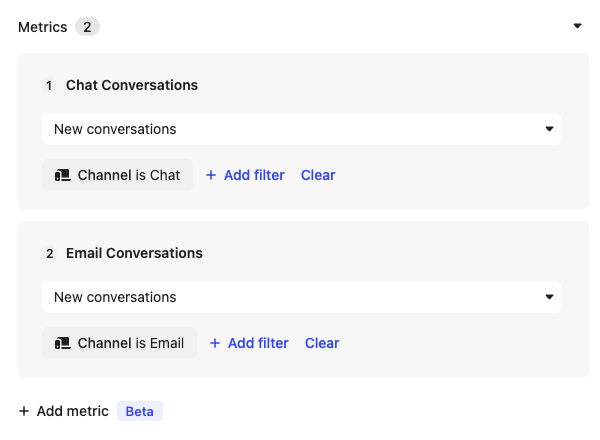Click the Beta badge
Image resolution: width=600 pixels, height=440 pixels.
[140, 411]
